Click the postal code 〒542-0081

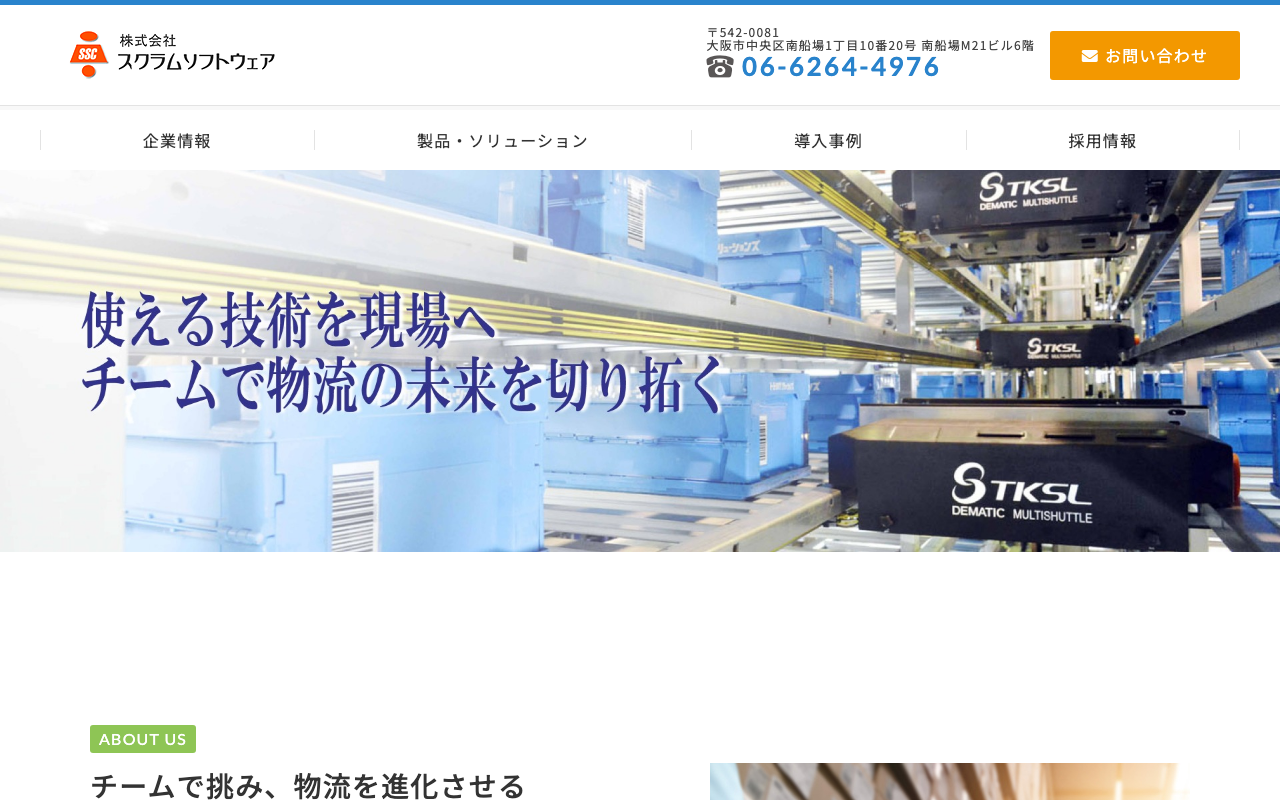pyautogui.click(x=743, y=32)
